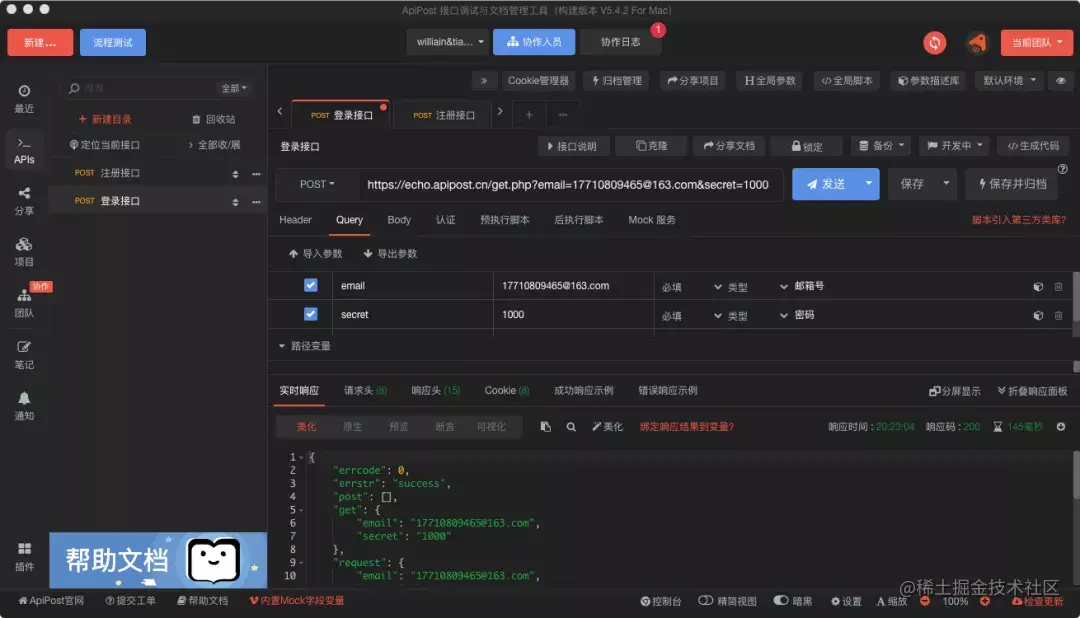
Task: Click the orange announcement icon in header
Action: pyautogui.click(x=977, y=43)
